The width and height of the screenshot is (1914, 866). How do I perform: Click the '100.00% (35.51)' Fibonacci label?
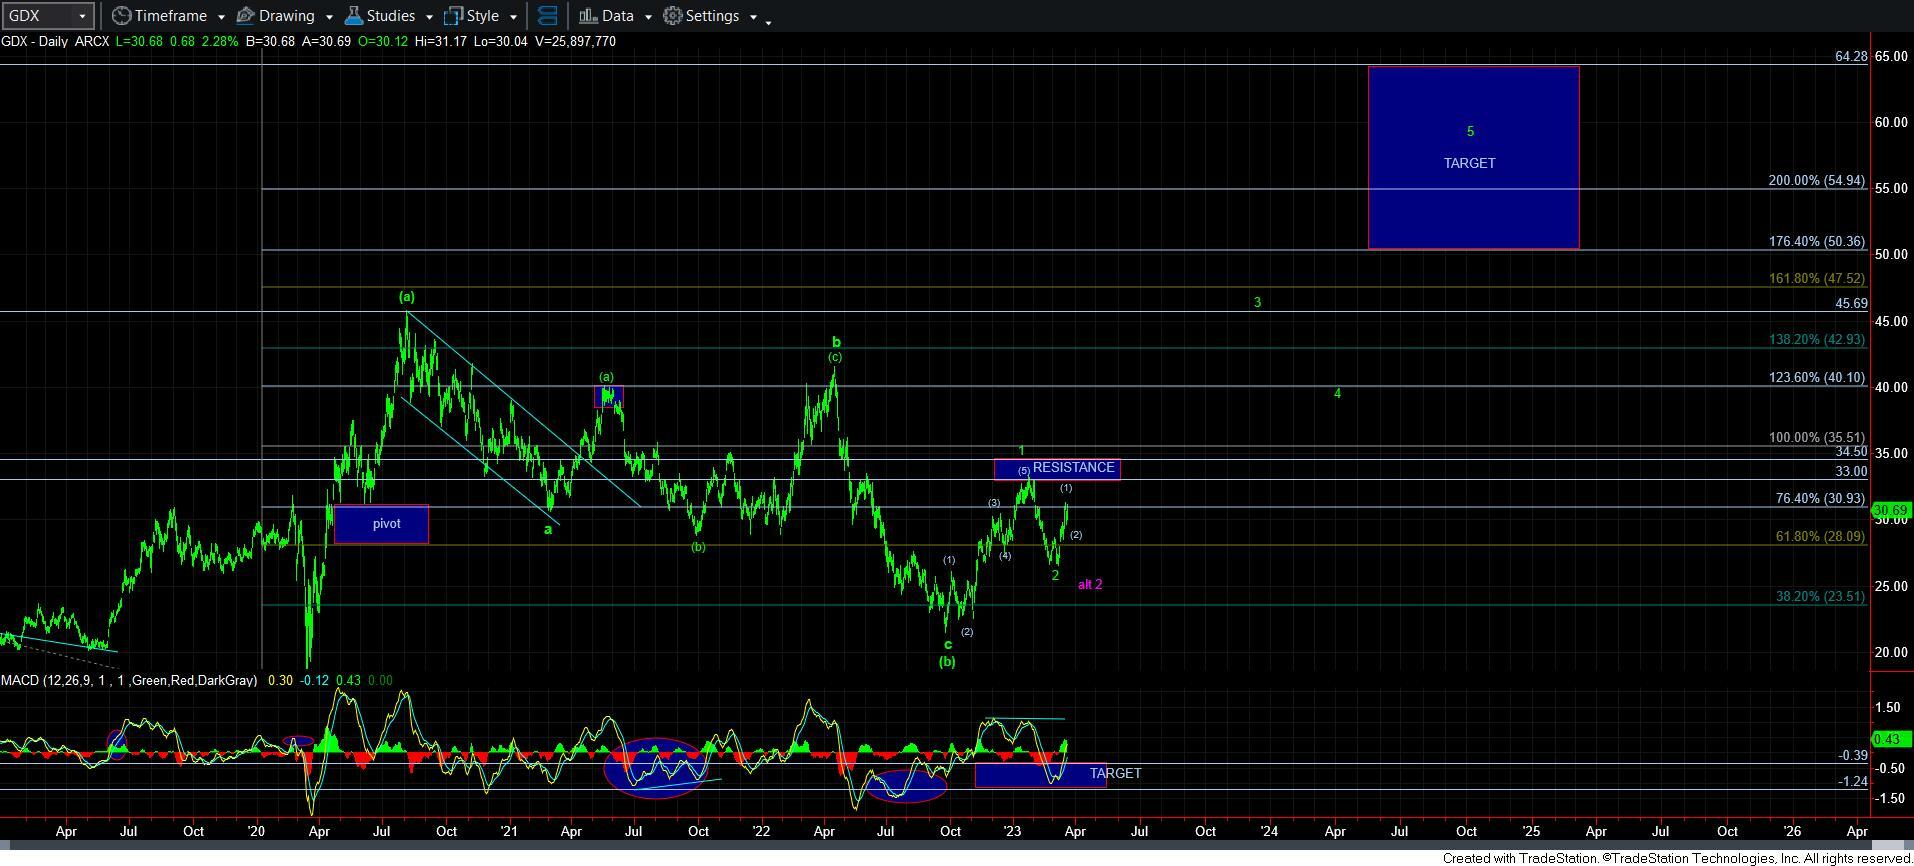tap(1816, 438)
